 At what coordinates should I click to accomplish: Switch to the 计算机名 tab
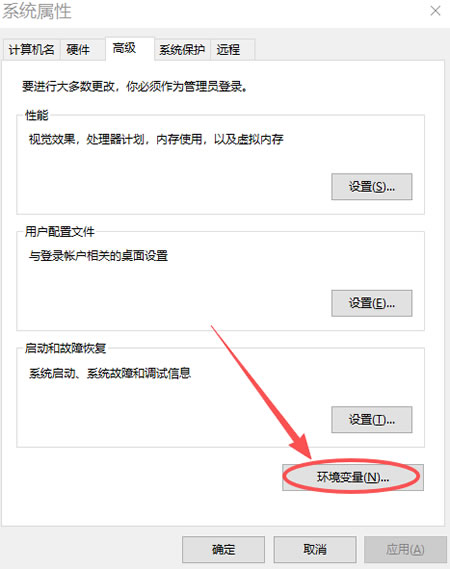point(32,50)
